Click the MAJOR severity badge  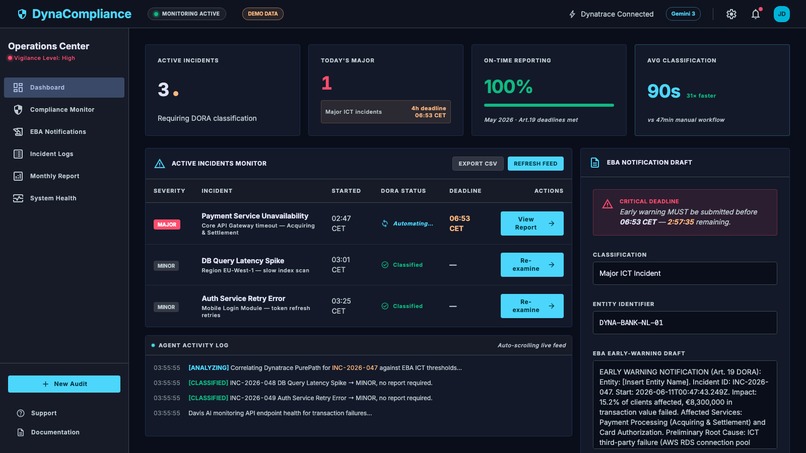167,225
